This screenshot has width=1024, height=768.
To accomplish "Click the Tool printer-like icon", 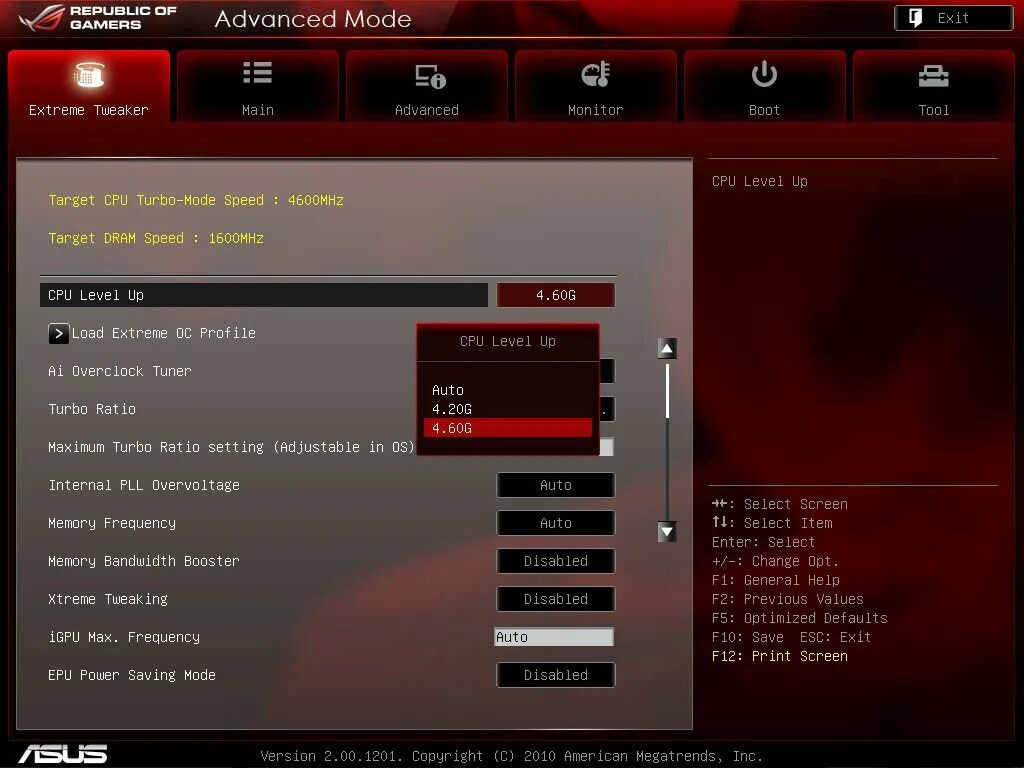I will coord(933,76).
